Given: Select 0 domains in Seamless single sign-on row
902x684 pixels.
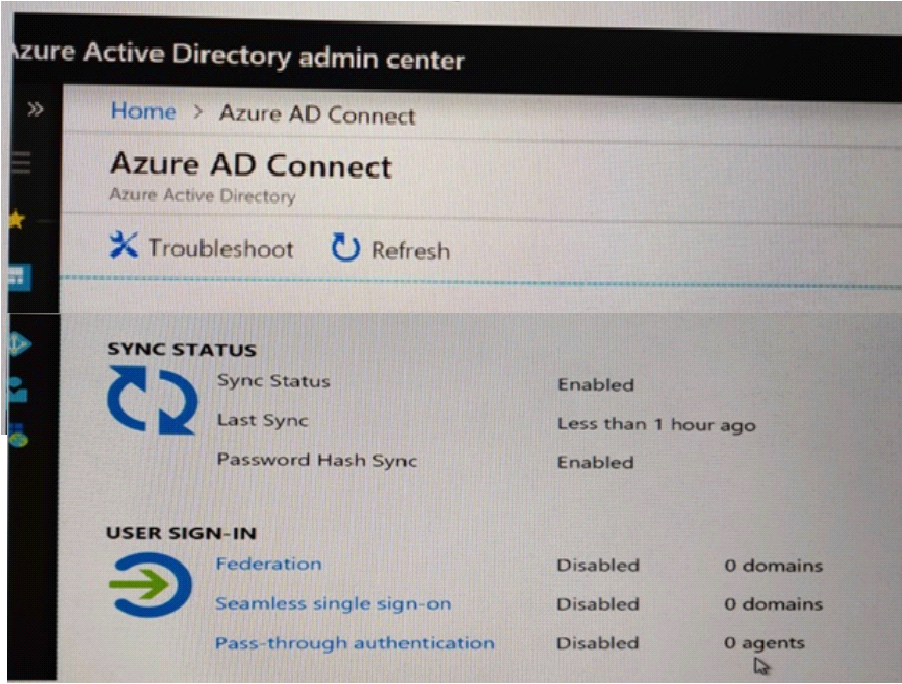Looking at the screenshot, I should pyautogui.click(x=774, y=604).
